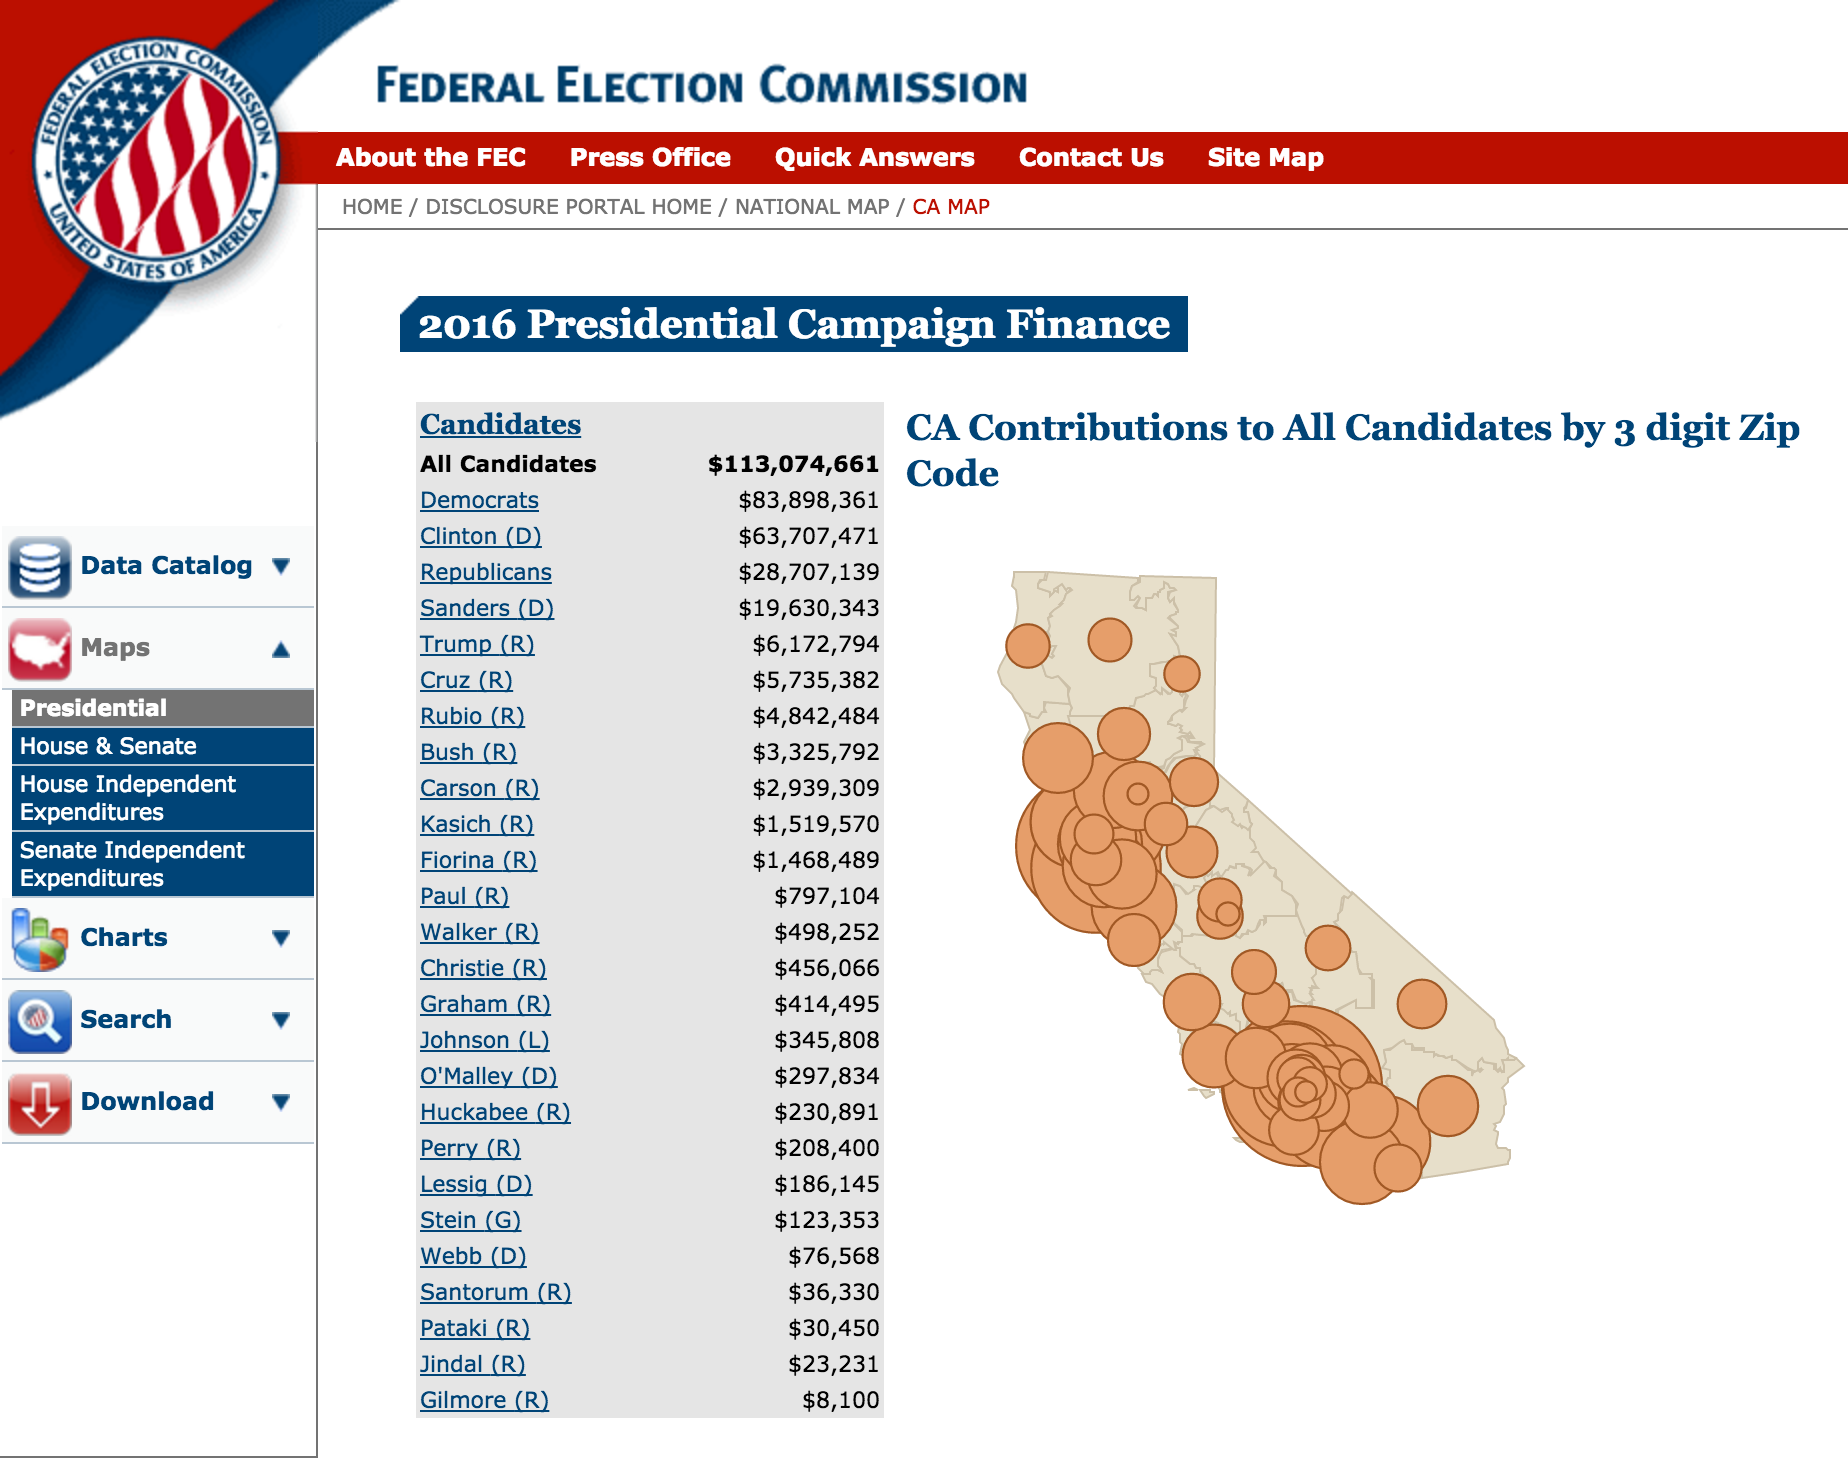Click the Charts pie chart icon
The height and width of the screenshot is (1470, 1848).
click(40, 939)
